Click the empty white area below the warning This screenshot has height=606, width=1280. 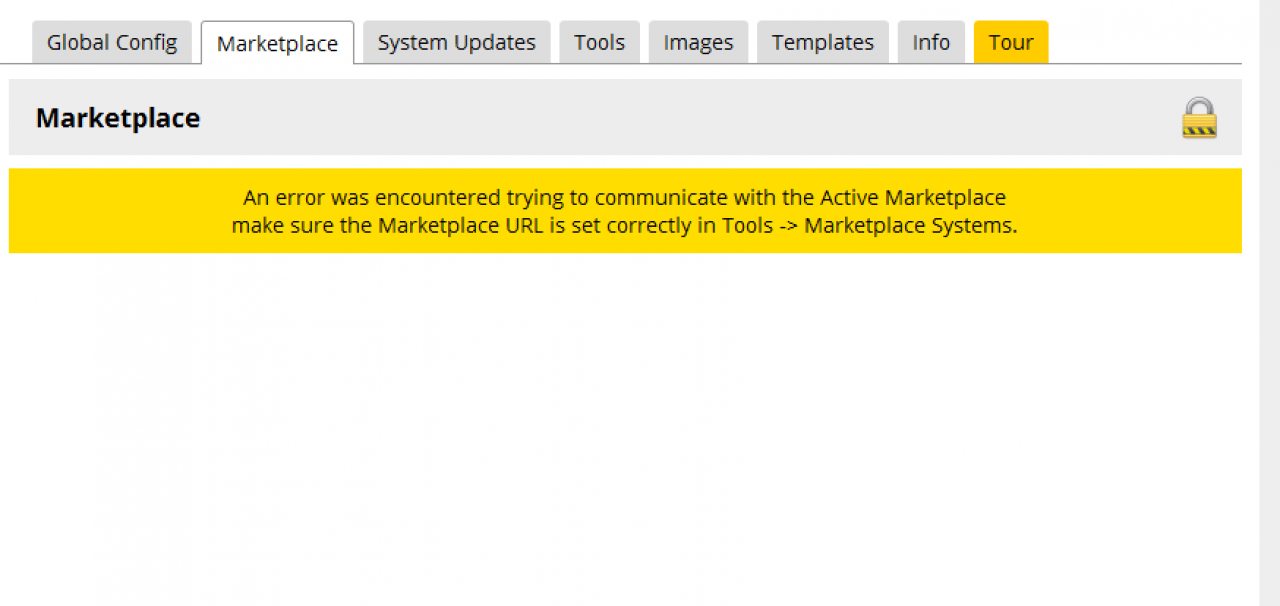624,420
